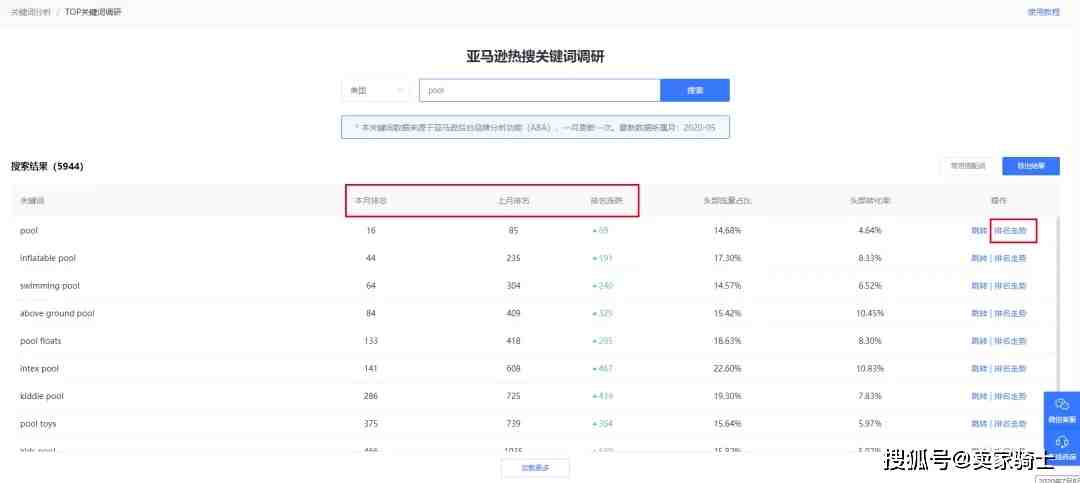The width and height of the screenshot is (1080, 483).
Task: Click last month's rank value 409
Action: pyautogui.click(x=513, y=314)
